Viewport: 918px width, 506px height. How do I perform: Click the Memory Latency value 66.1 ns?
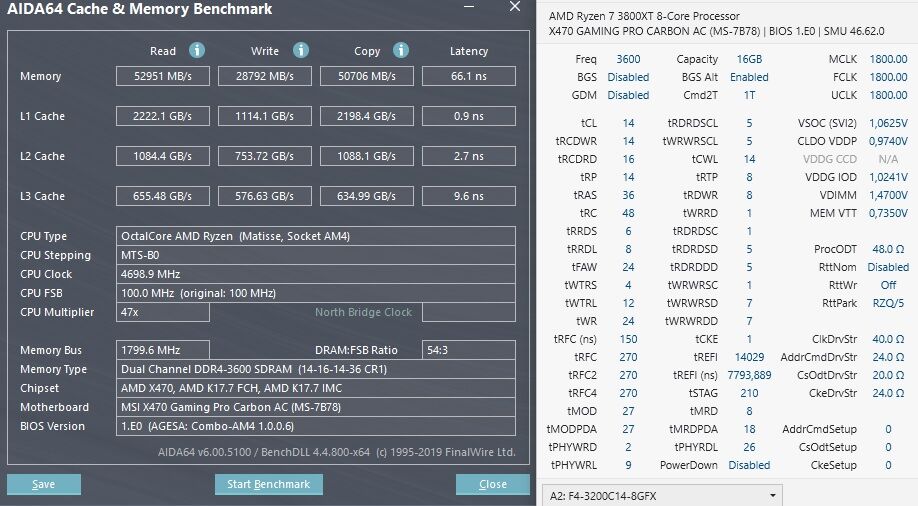tap(468, 76)
